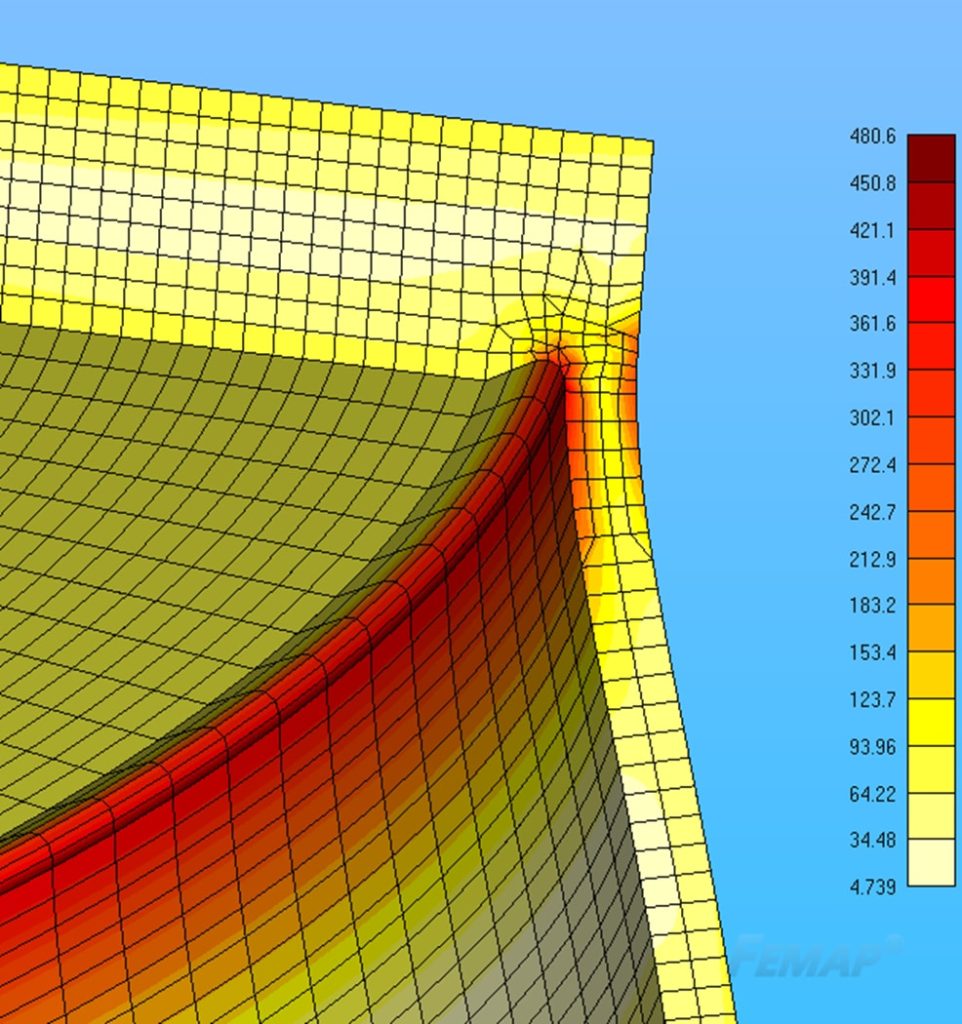Pick the 153.4 legend label
Viewport: 962px width, 1024px height.
(873, 653)
